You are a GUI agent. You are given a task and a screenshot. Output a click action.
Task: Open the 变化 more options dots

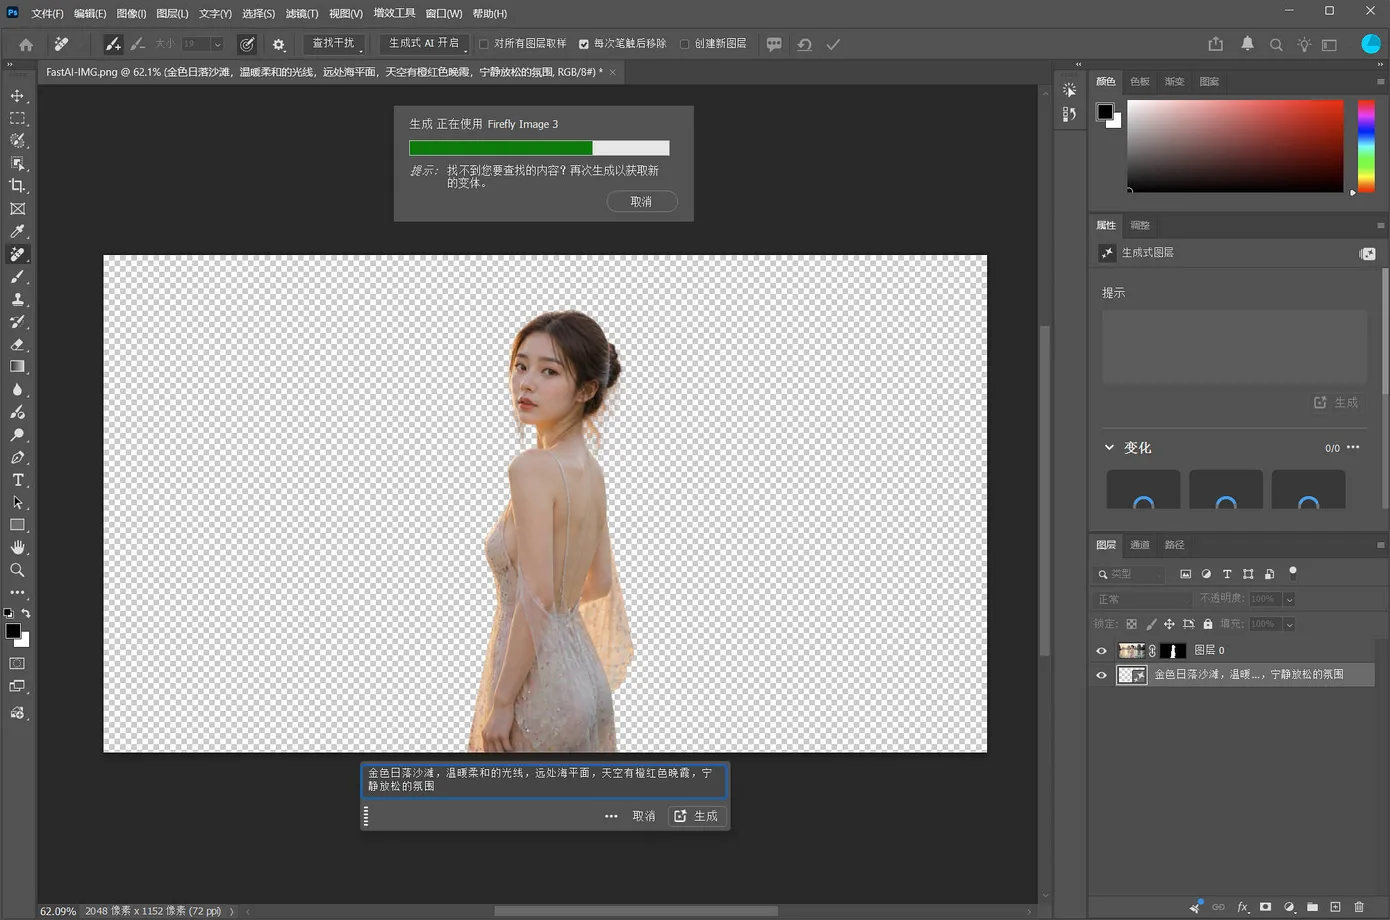pyautogui.click(x=1353, y=447)
